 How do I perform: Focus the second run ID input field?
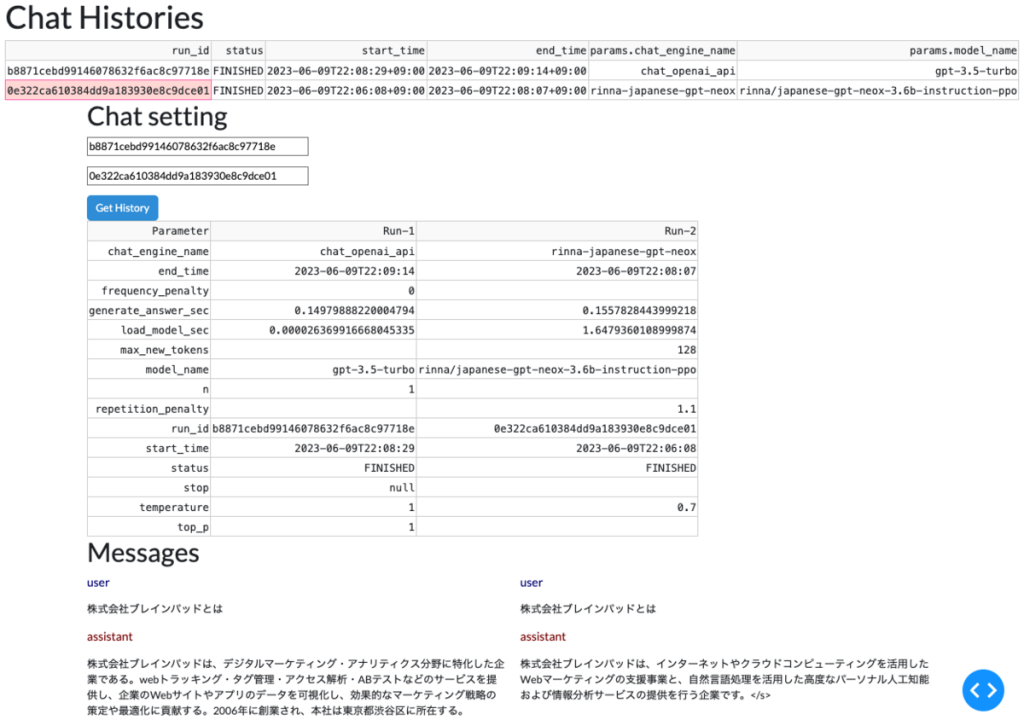(197, 176)
